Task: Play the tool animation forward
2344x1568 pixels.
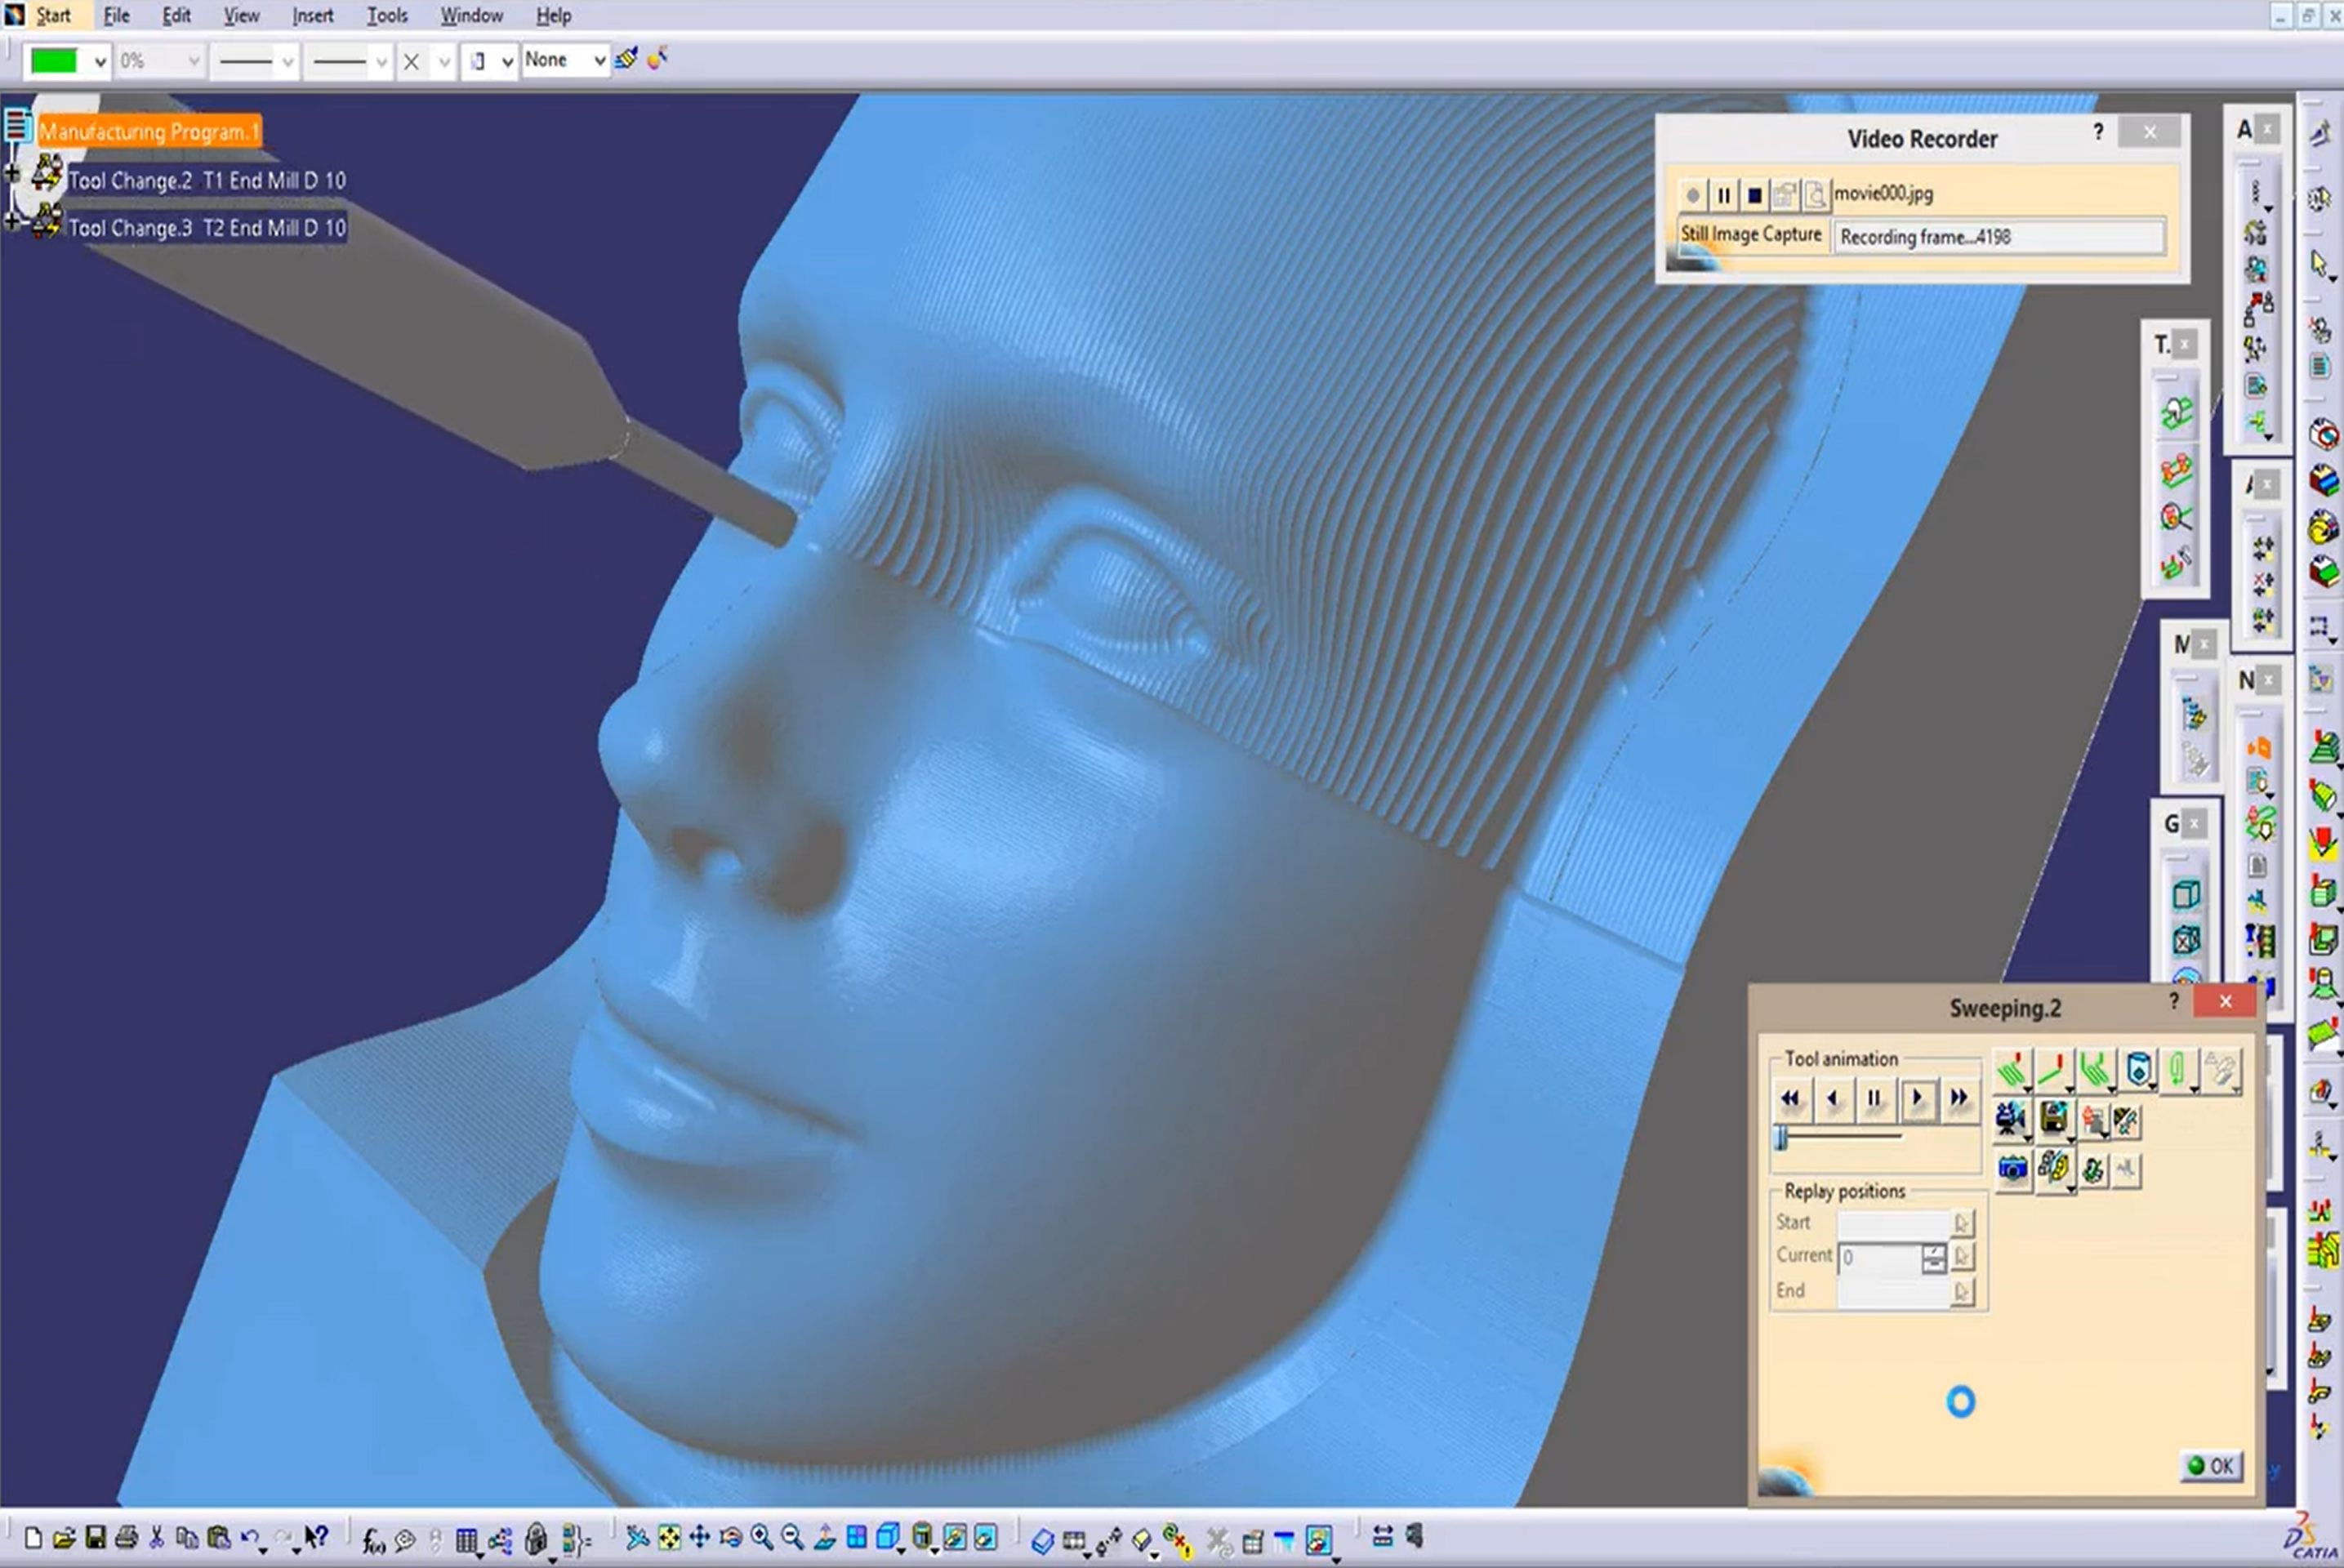Action: click(x=1917, y=1098)
